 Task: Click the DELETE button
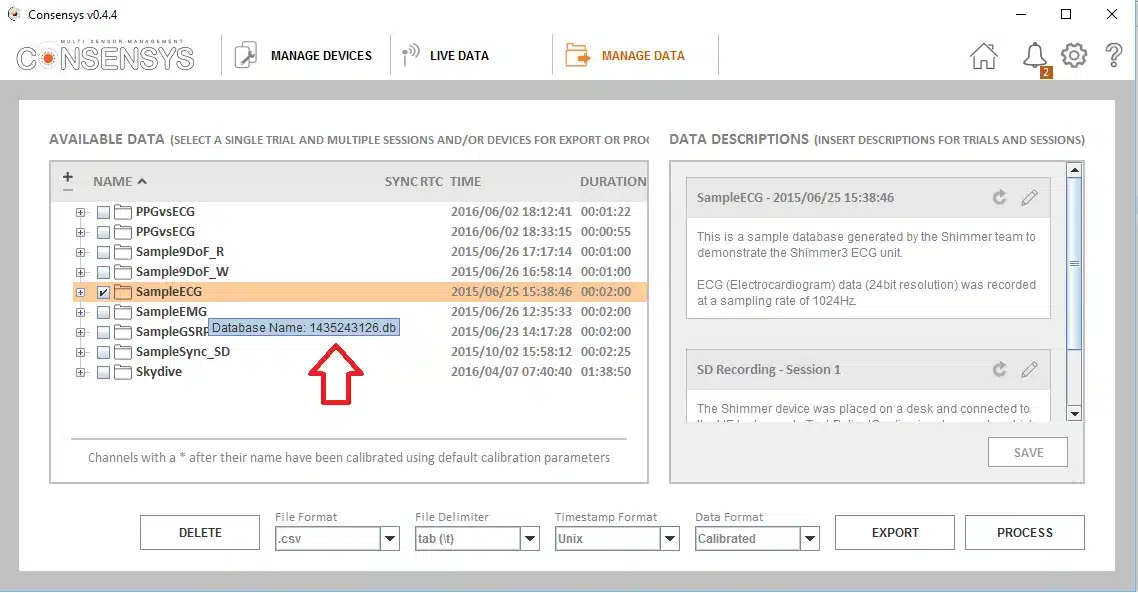[x=200, y=533]
